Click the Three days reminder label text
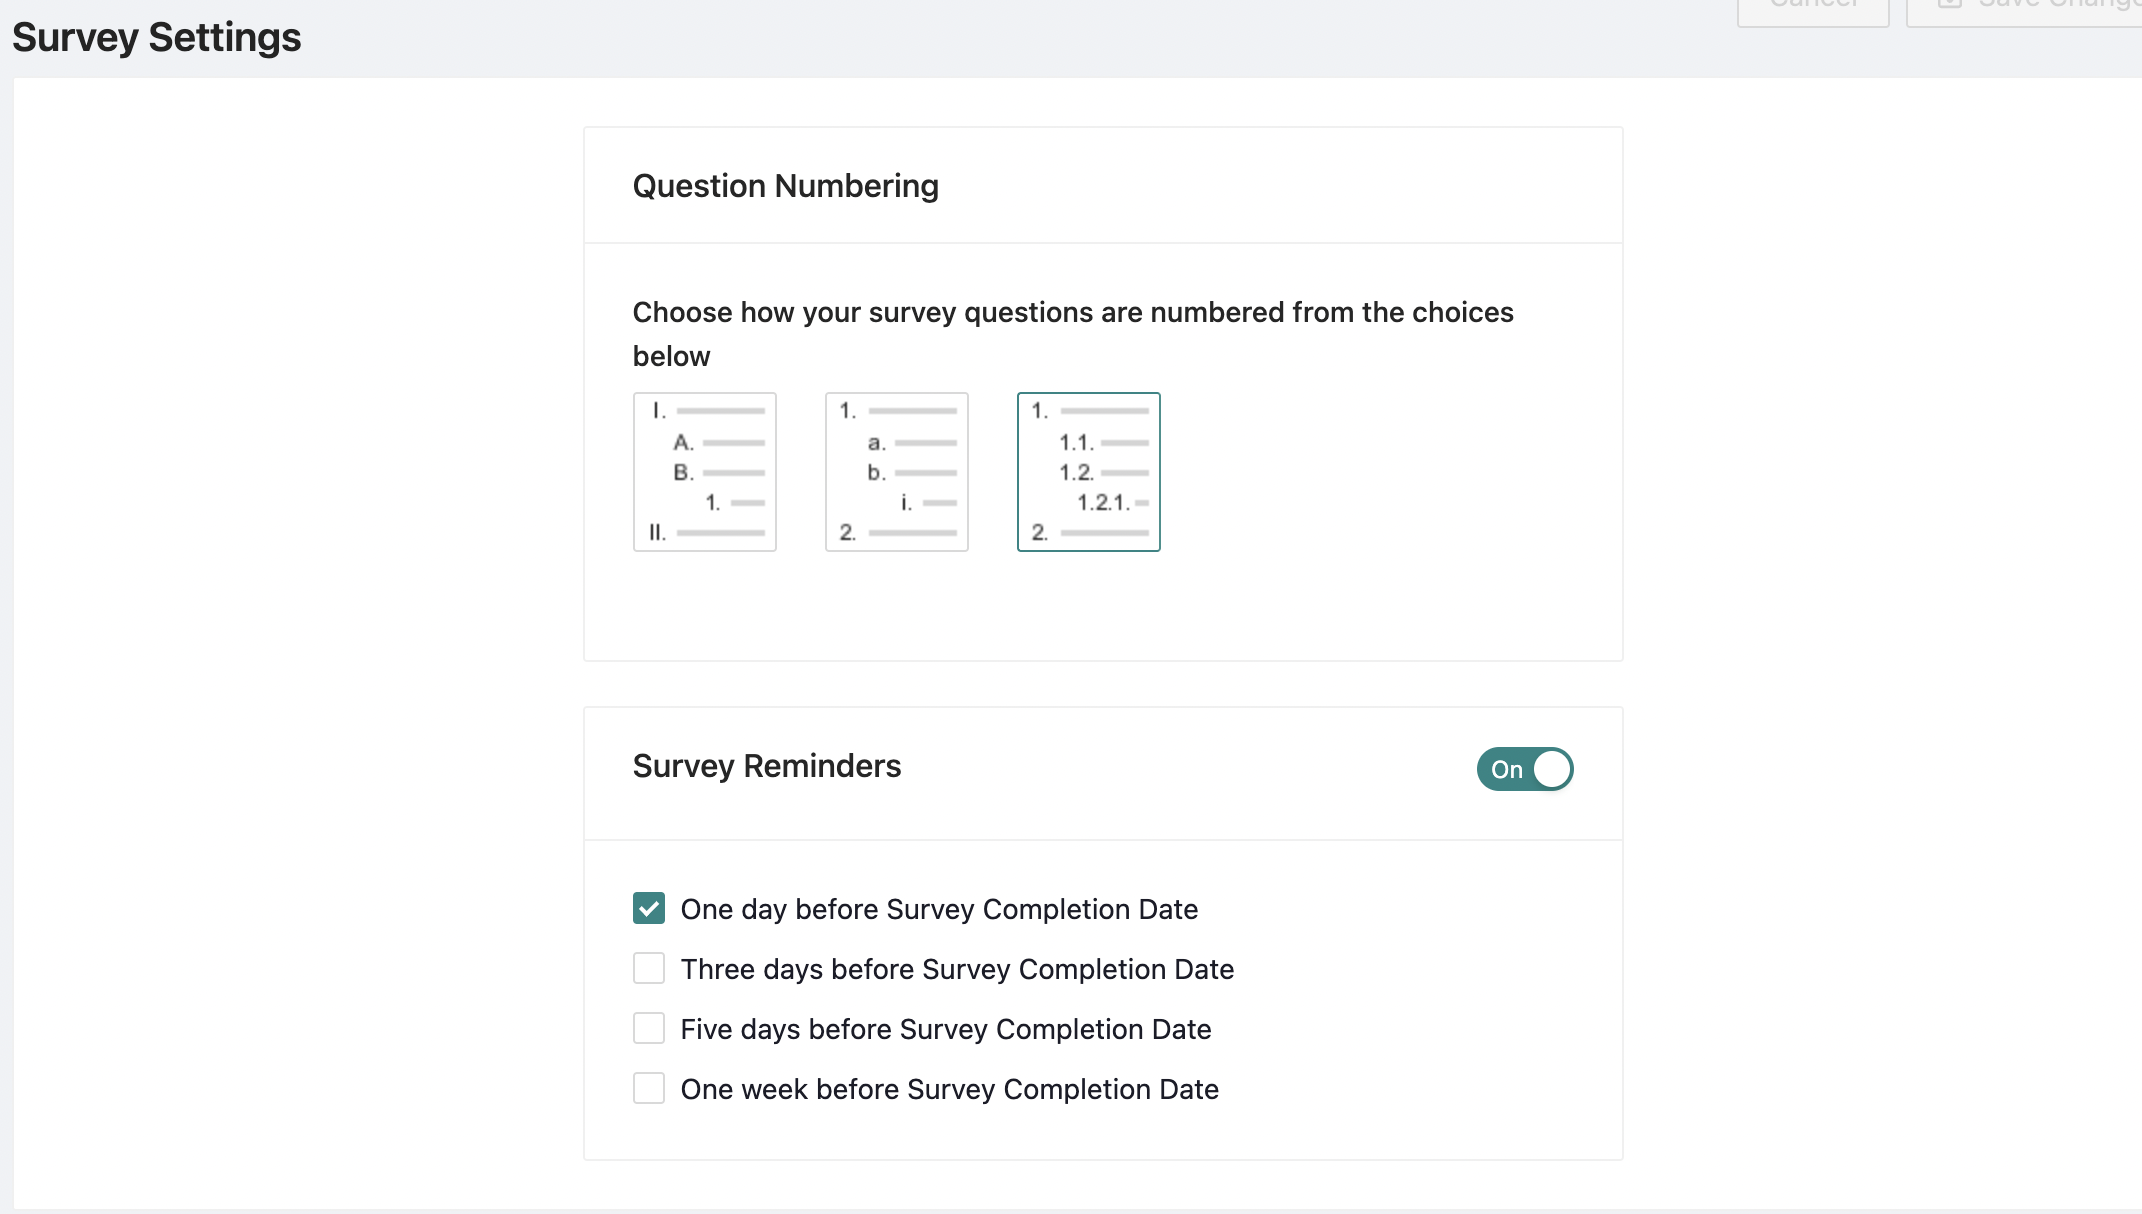This screenshot has width=2142, height=1214. pyautogui.click(x=957, y=968)
